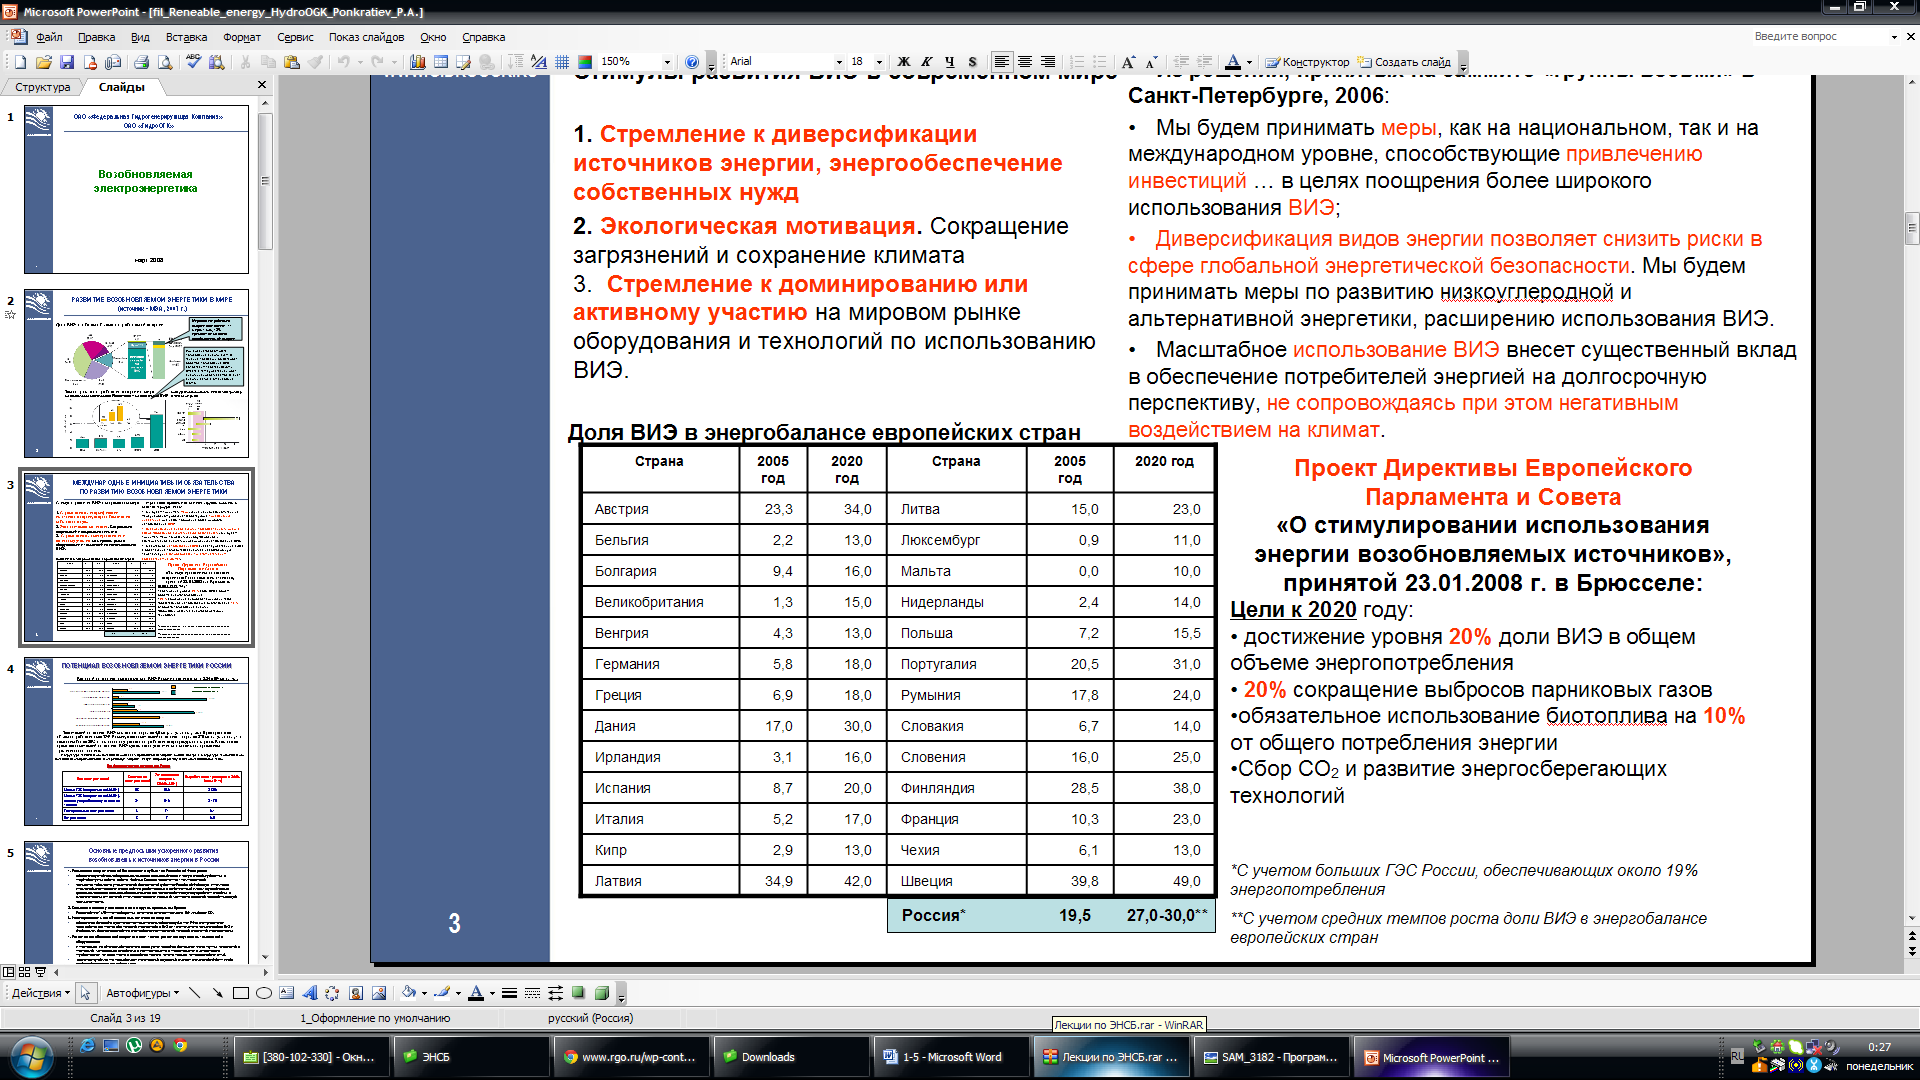
Task: Click the Windows Start button
Action: point(31,1057)
